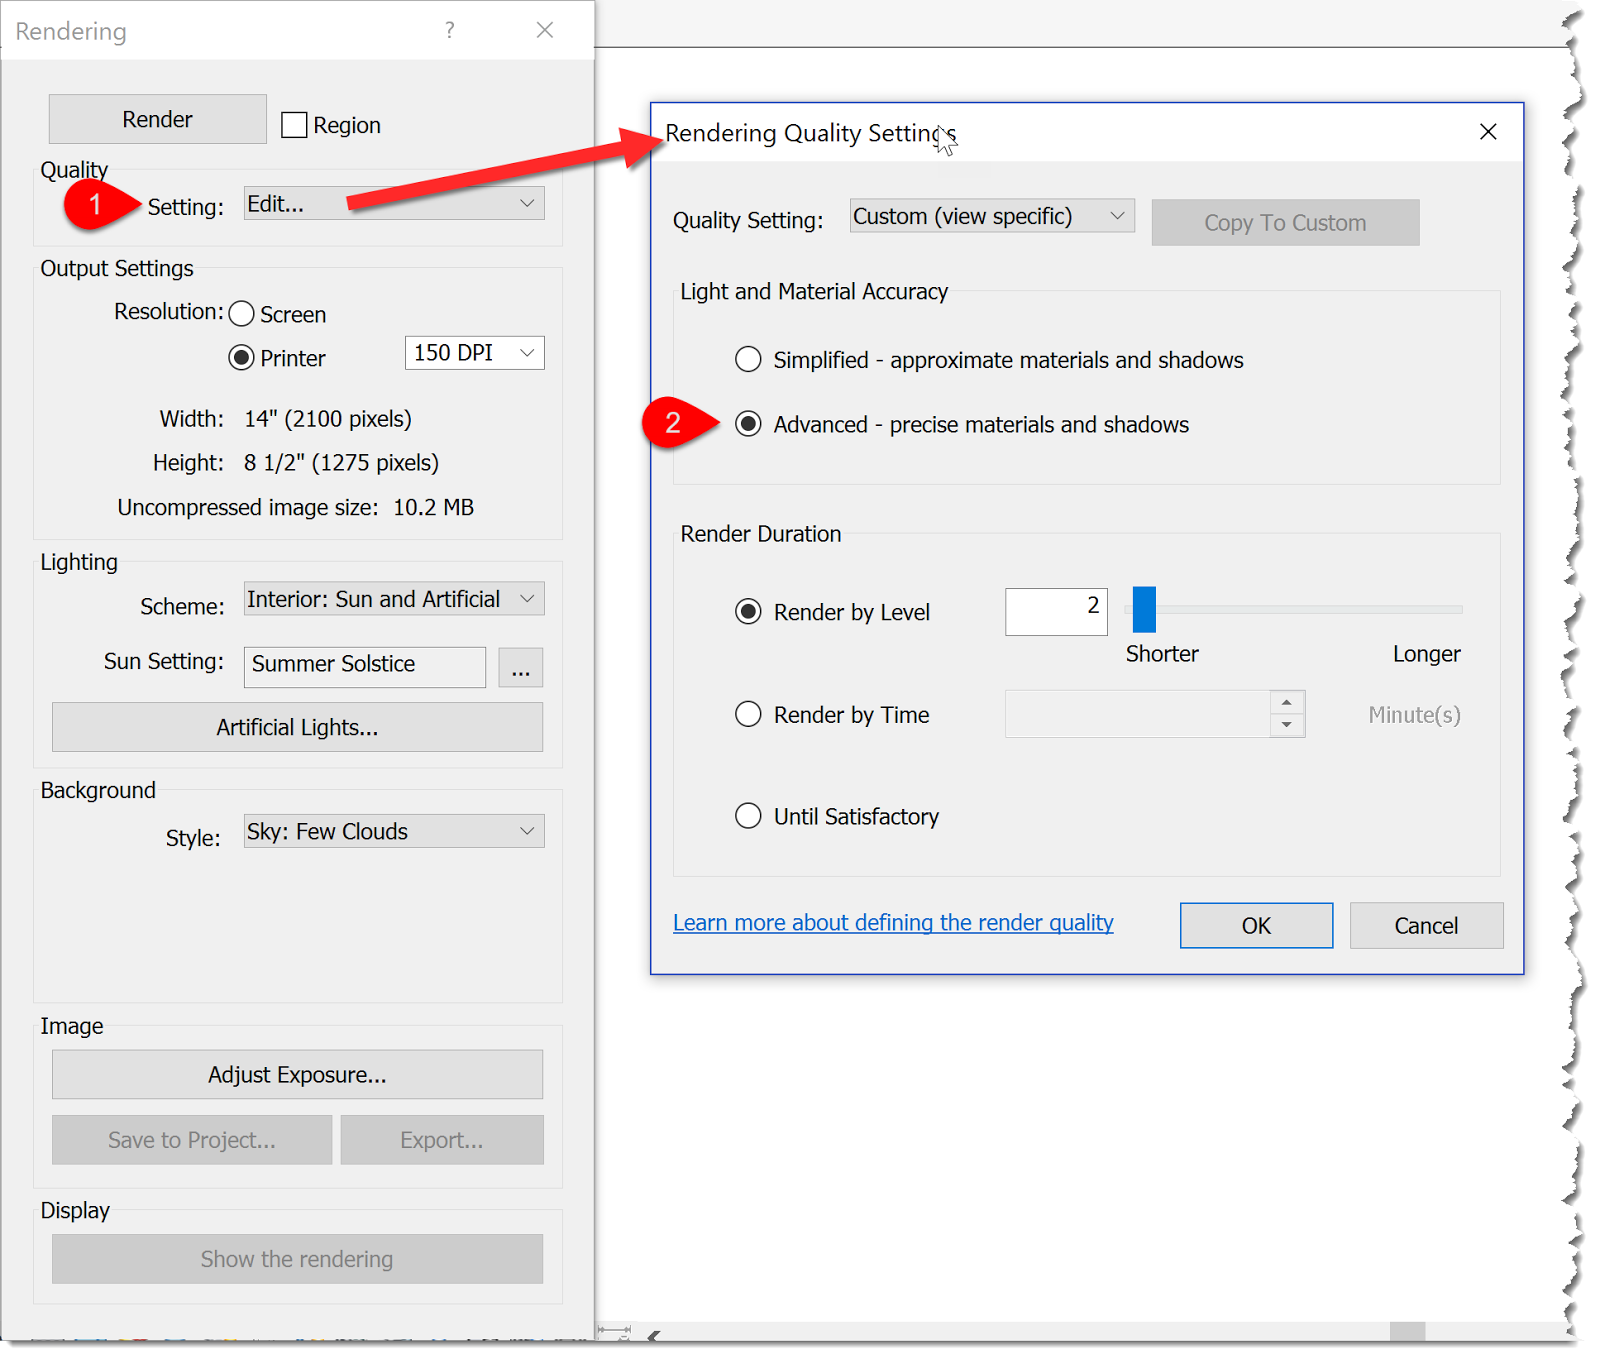The height and width of the screenshot is (1354, 1600).
Task: Open the Custom (view specific) quality dropdown
Action: (x=992, y=216)
